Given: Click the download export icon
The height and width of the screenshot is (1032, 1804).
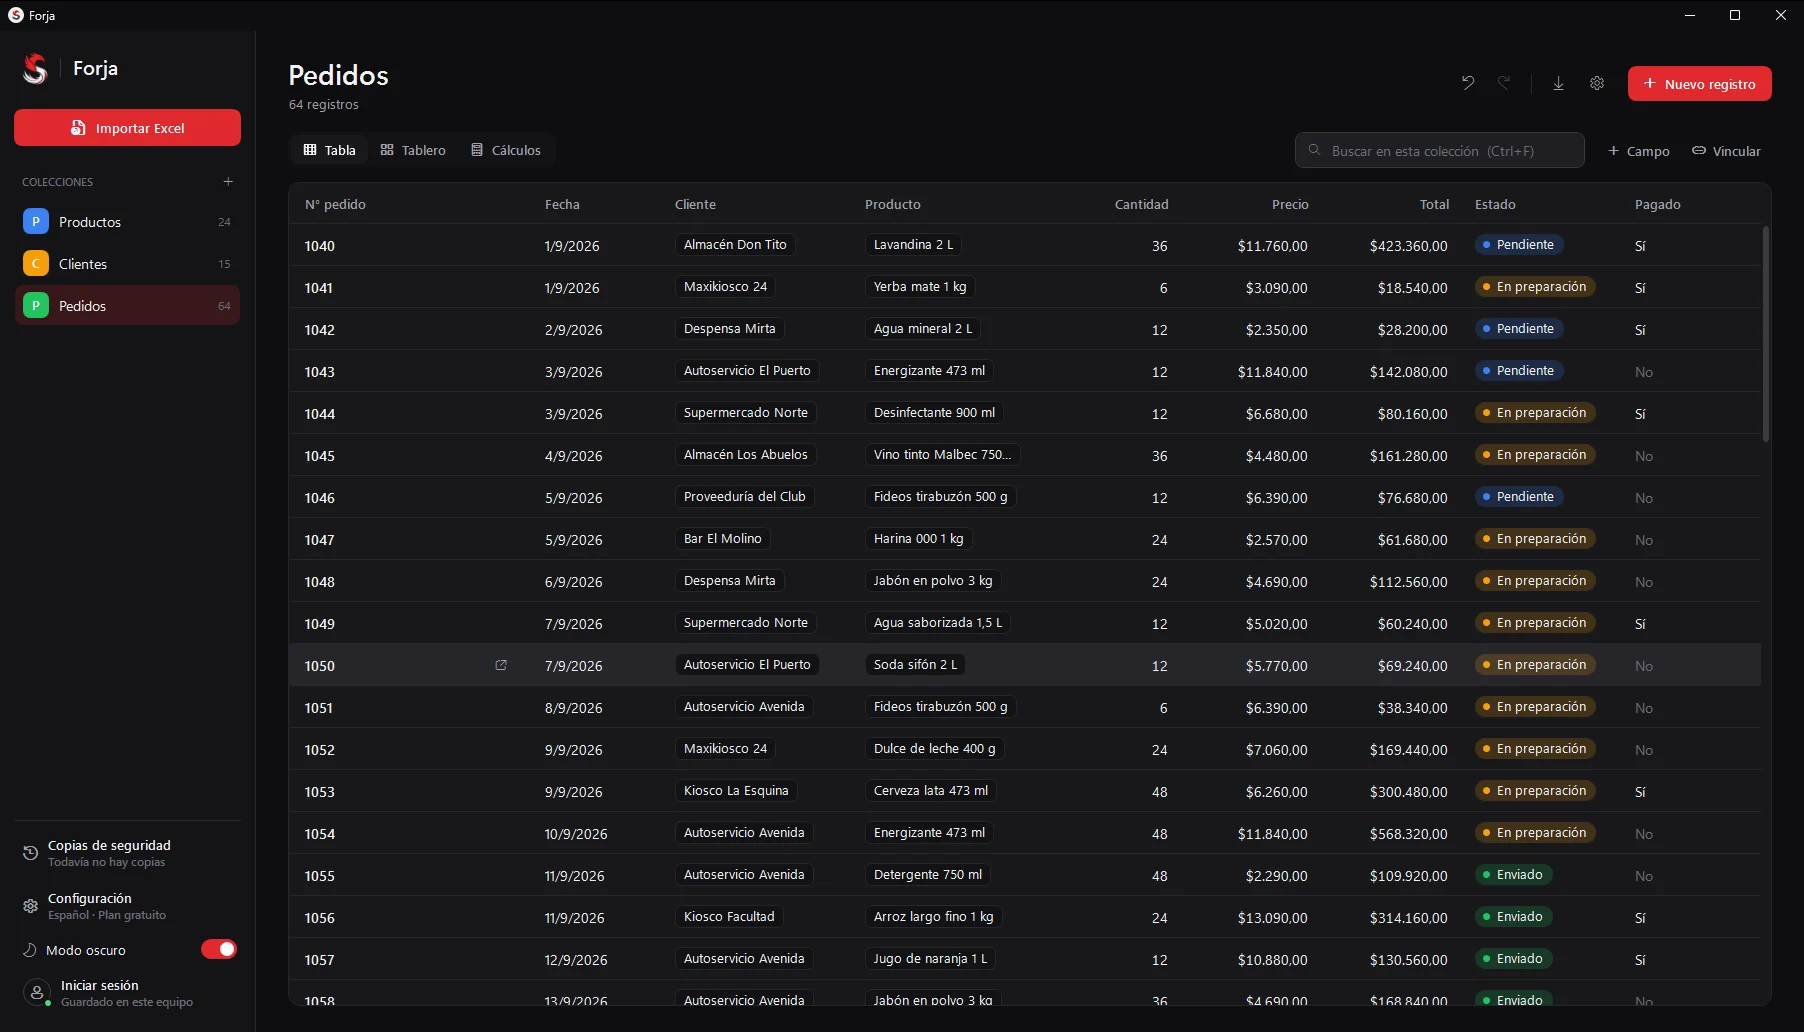Looking at the screenshot, I should (1558, 83).
